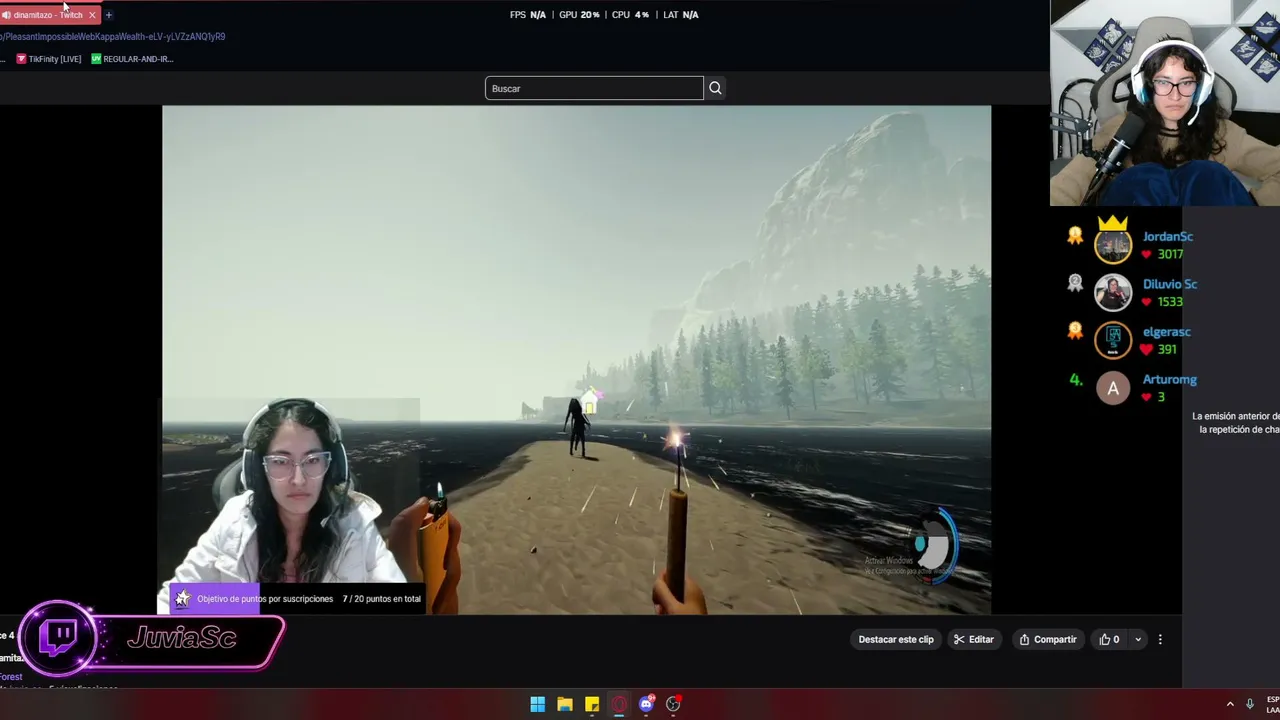
Task: Click the GPU 20% stat readout
Action: tap(579, 15)
